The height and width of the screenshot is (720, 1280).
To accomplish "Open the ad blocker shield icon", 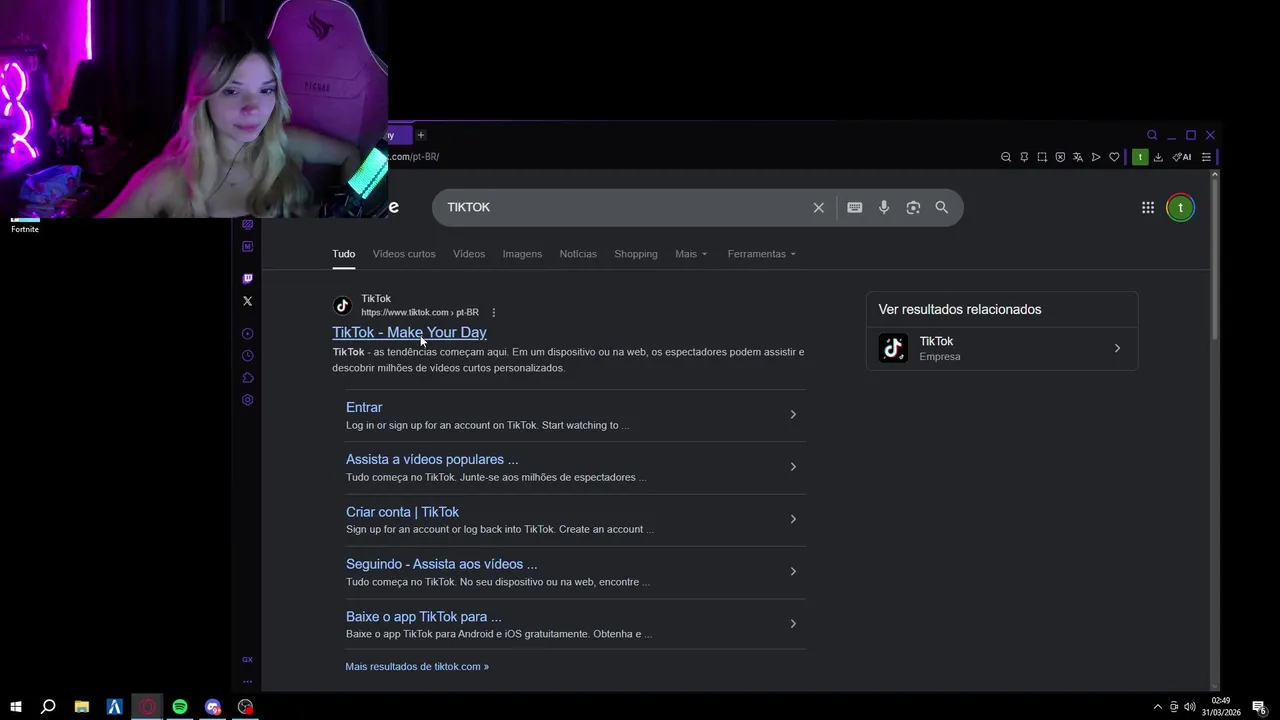I will click(1060, 157).
